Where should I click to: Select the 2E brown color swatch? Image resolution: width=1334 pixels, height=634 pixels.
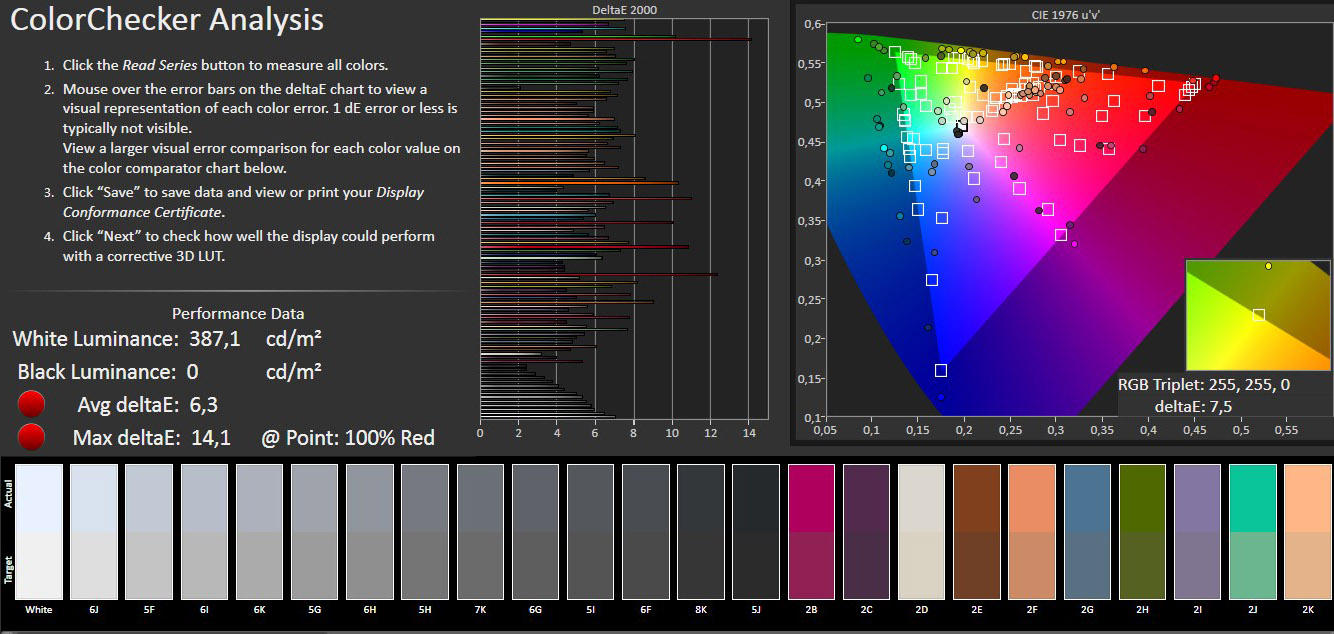[977, 531]
